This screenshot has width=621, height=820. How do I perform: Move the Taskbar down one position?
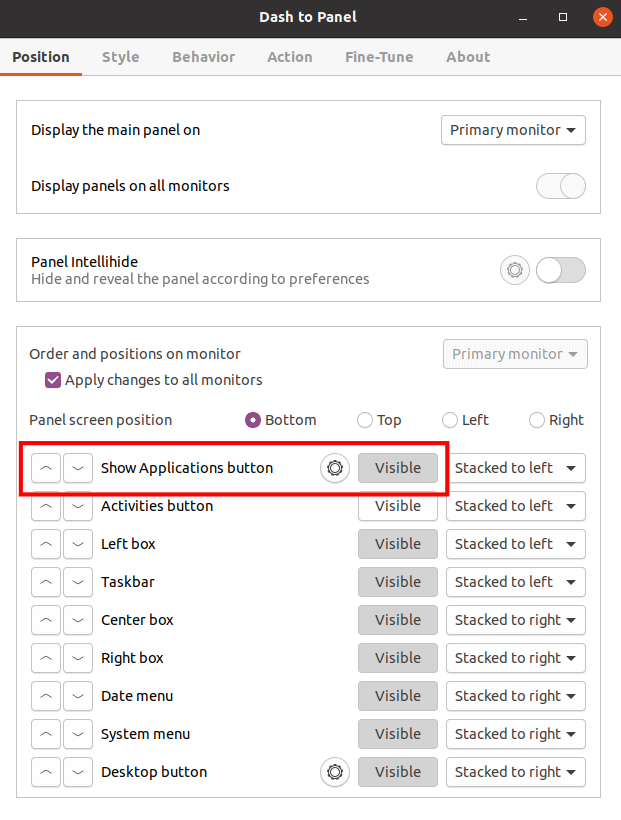pyautogui.click(x=77, y=582)
